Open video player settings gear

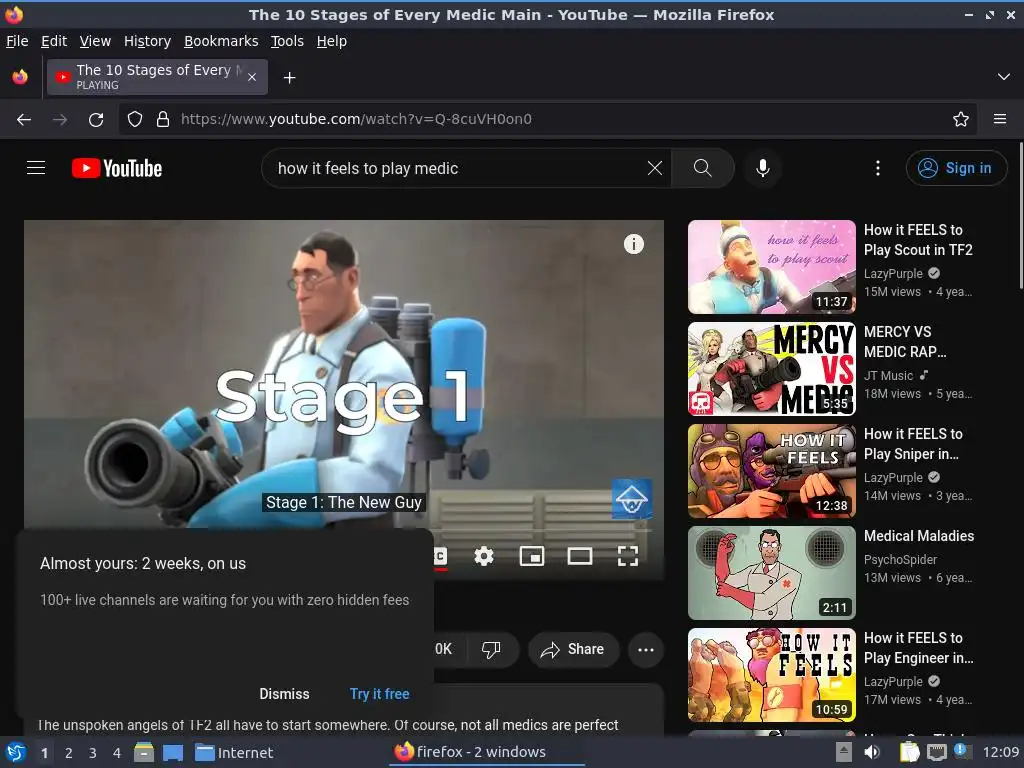pyautogui.click(x=484, y=556)
